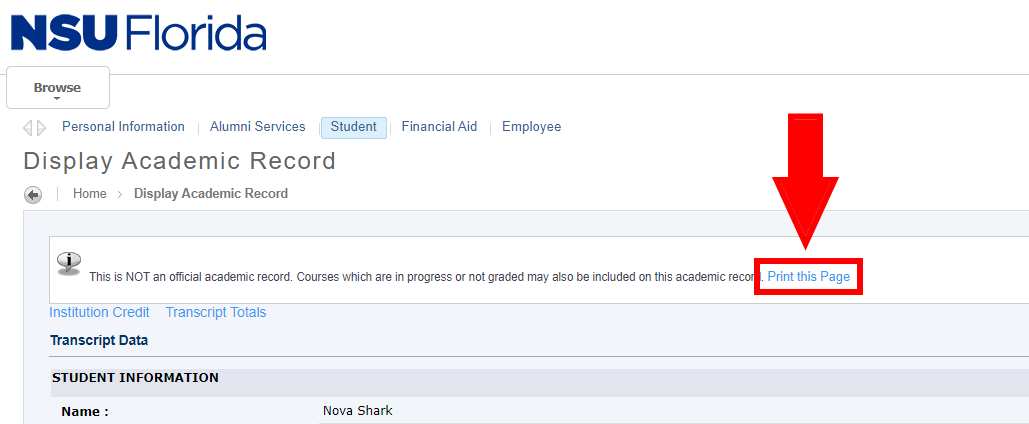Click the Print this Page link
The image size is (1029, 424).
[x=808, y=276]
